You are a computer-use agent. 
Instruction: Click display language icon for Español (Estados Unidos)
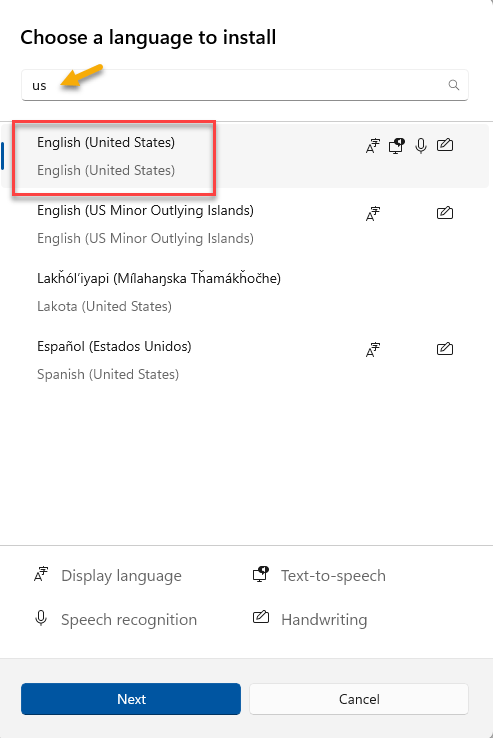click(x=372, y=350)
